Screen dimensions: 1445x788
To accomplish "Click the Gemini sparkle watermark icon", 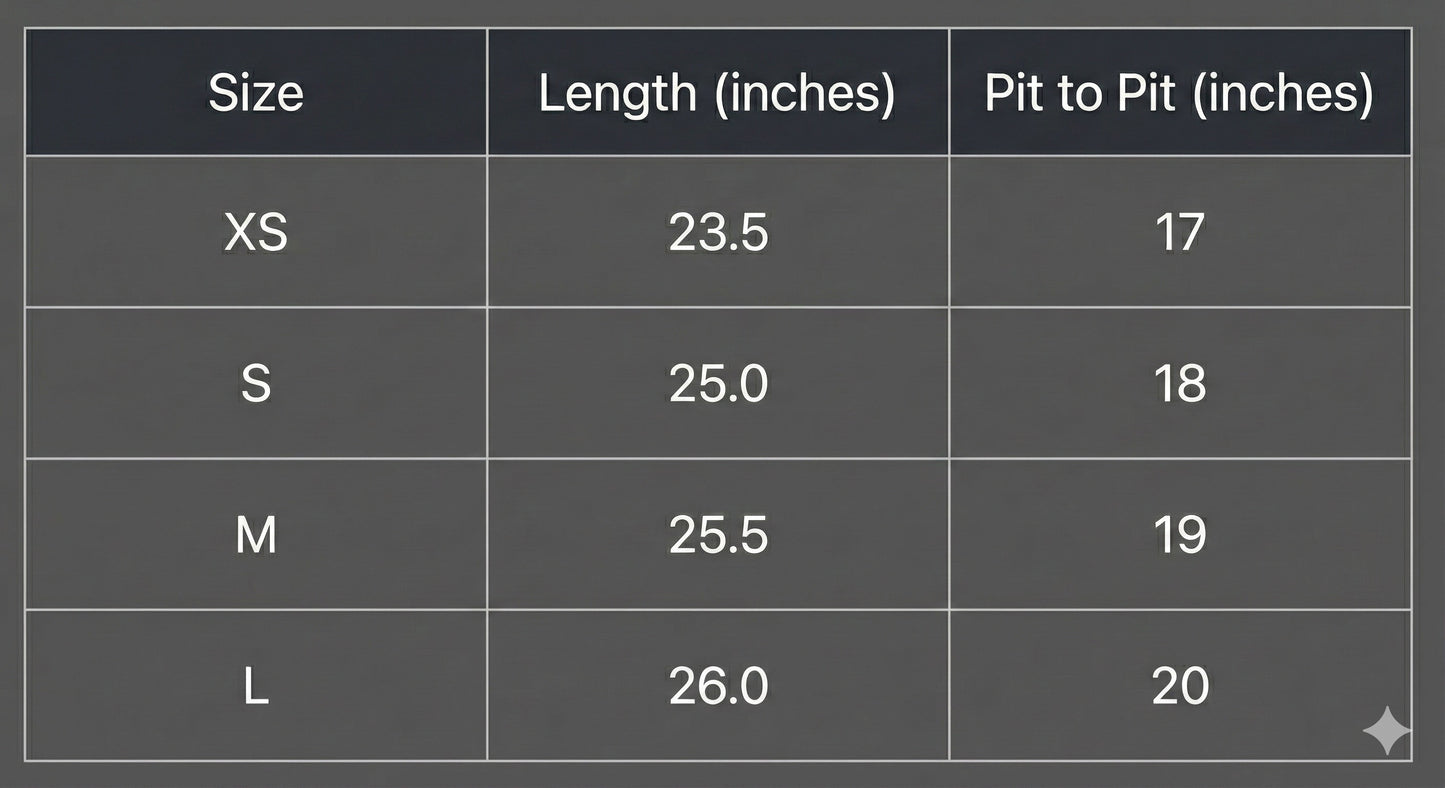I will click(1387, 731).
